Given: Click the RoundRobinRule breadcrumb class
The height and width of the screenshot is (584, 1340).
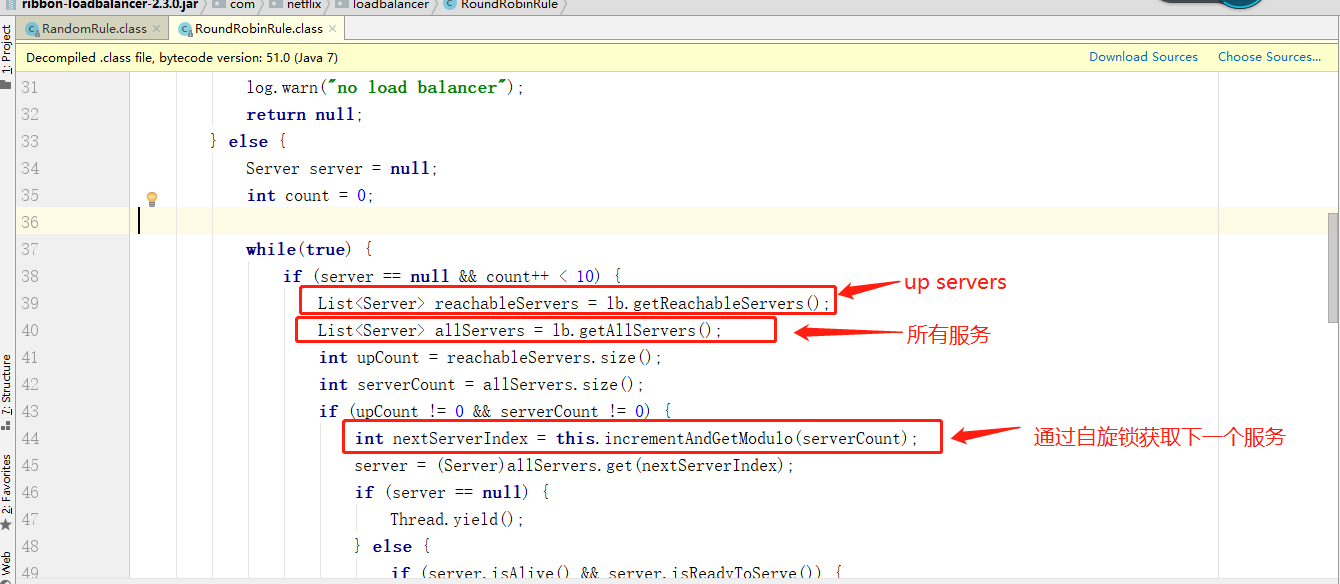Looking at the screenshot, I should (x=501, y=5).
